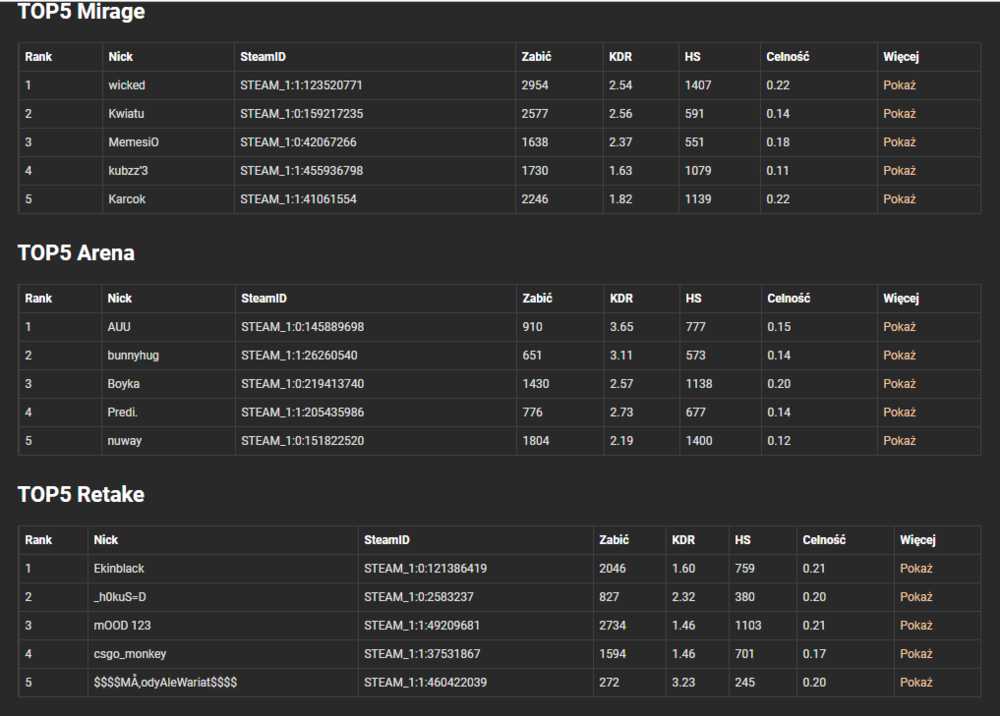The width and height of the screenshot is (1000, 716).
Task: Select SteamID STEAM_1:0:145889698
Action: pyautogui.click(x=302, y=327)
